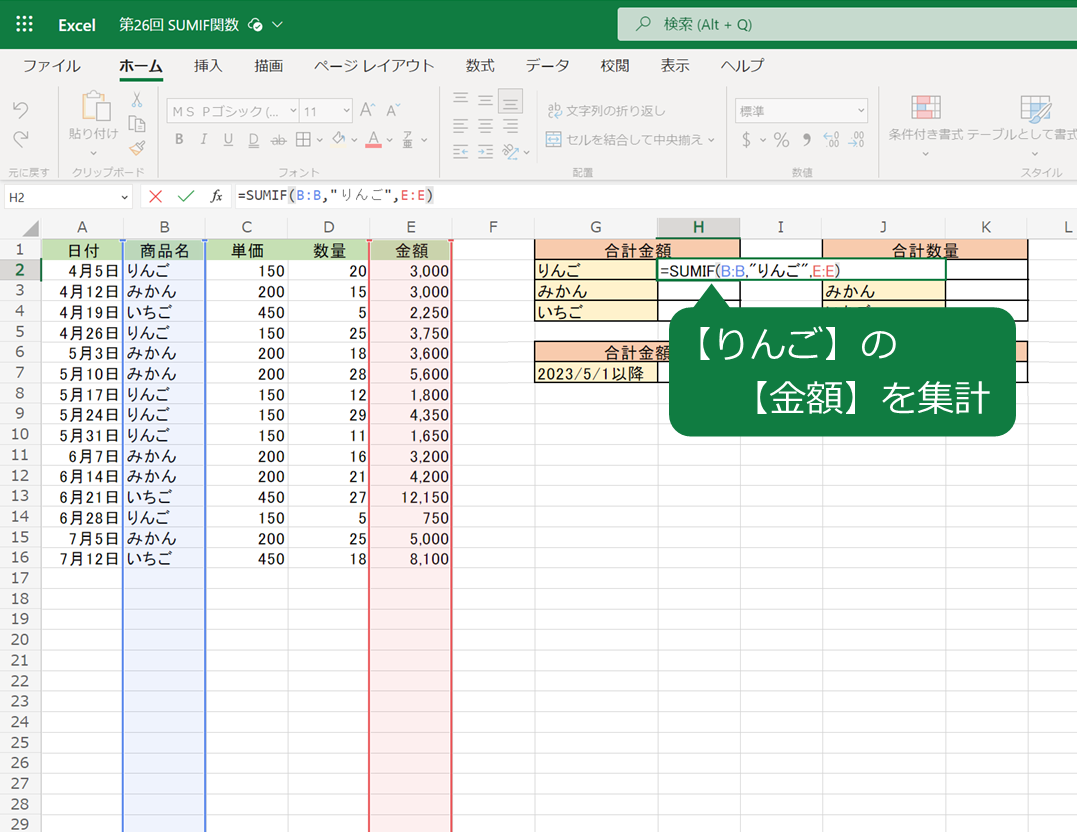
Task: Click the Undo arrow icon
Action: (20, 108)
